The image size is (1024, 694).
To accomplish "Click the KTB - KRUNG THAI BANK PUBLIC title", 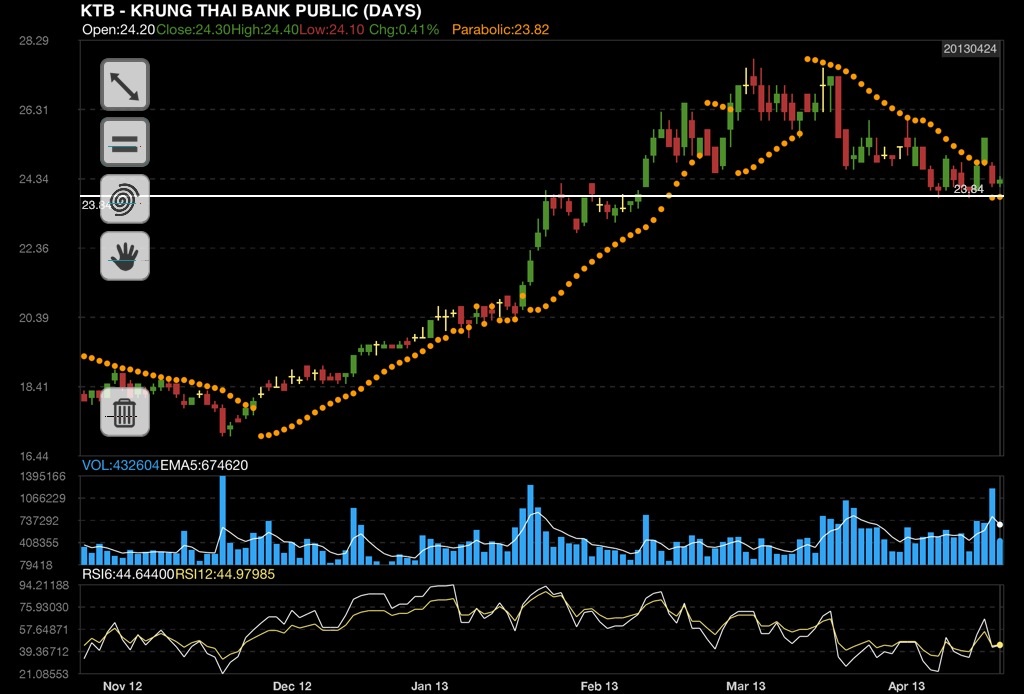I will click(251, 10).
